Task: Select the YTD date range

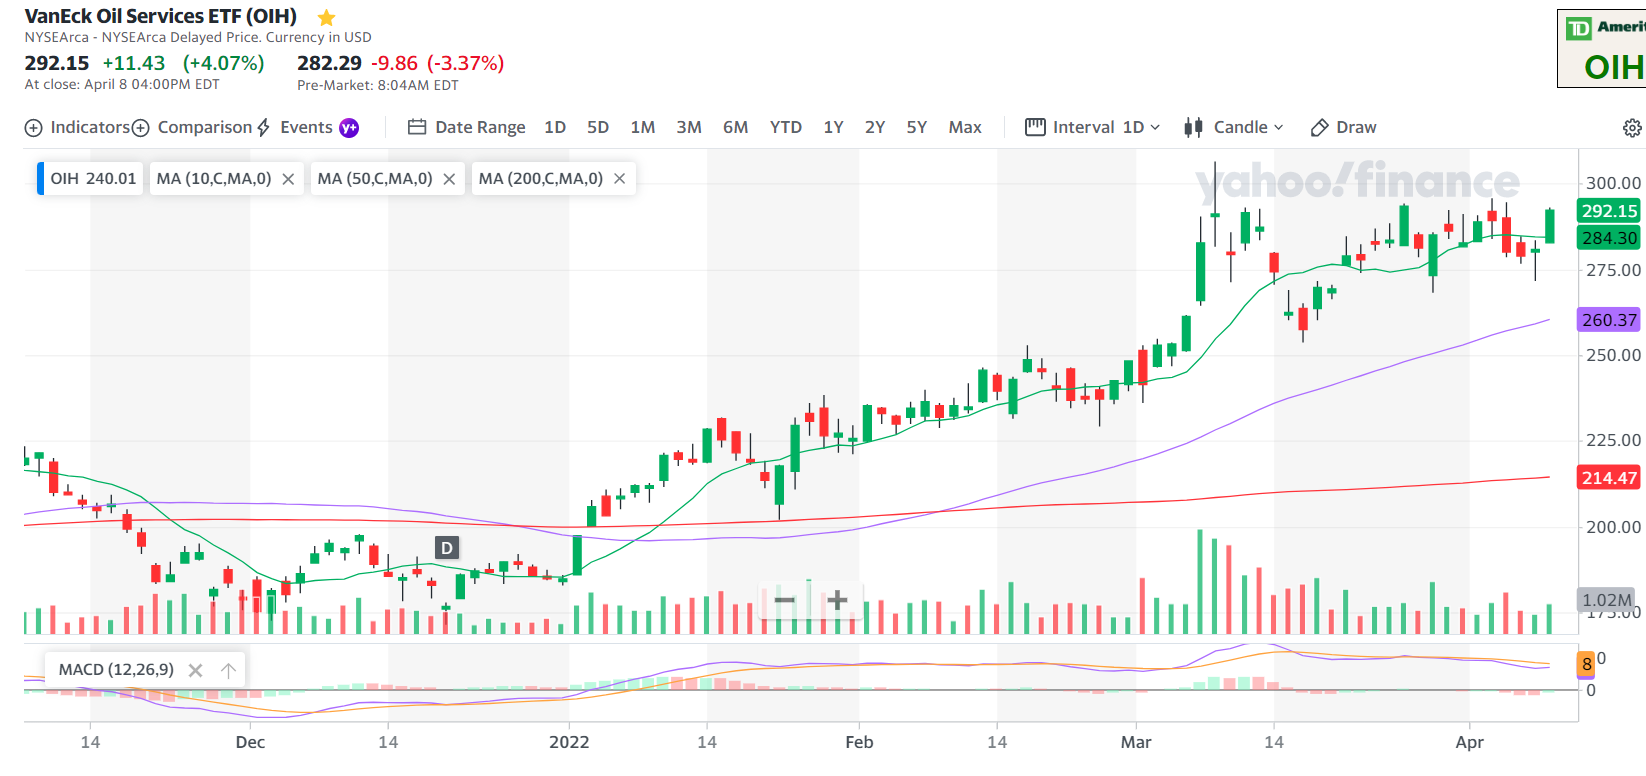Action: pyautogui.click(x=786, y=127)
